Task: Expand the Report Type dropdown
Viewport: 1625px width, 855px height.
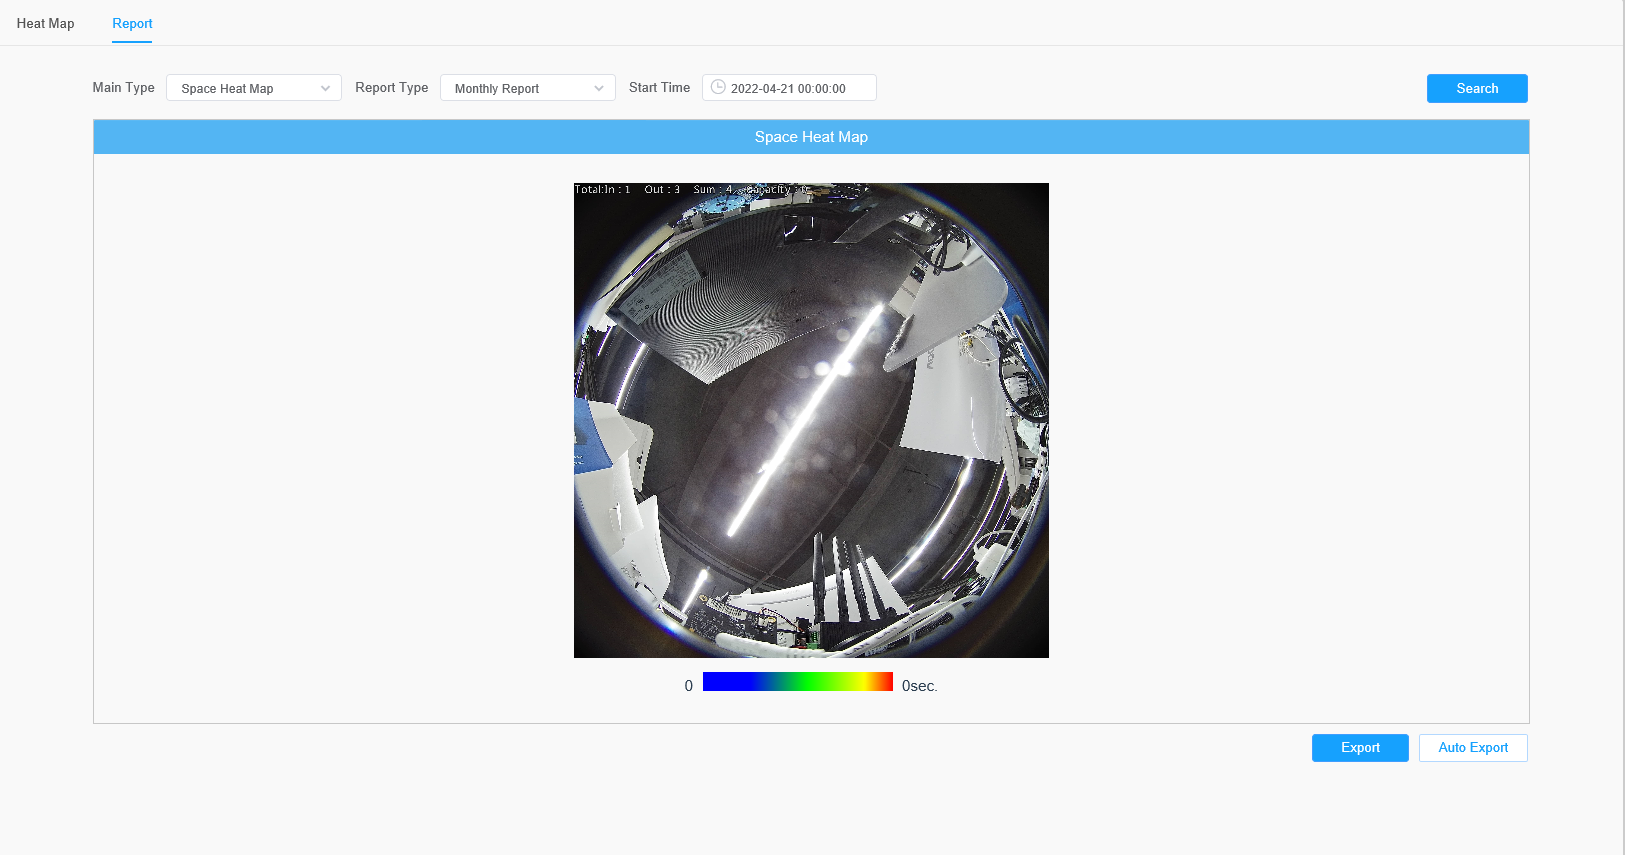Action: pos(528,88)
